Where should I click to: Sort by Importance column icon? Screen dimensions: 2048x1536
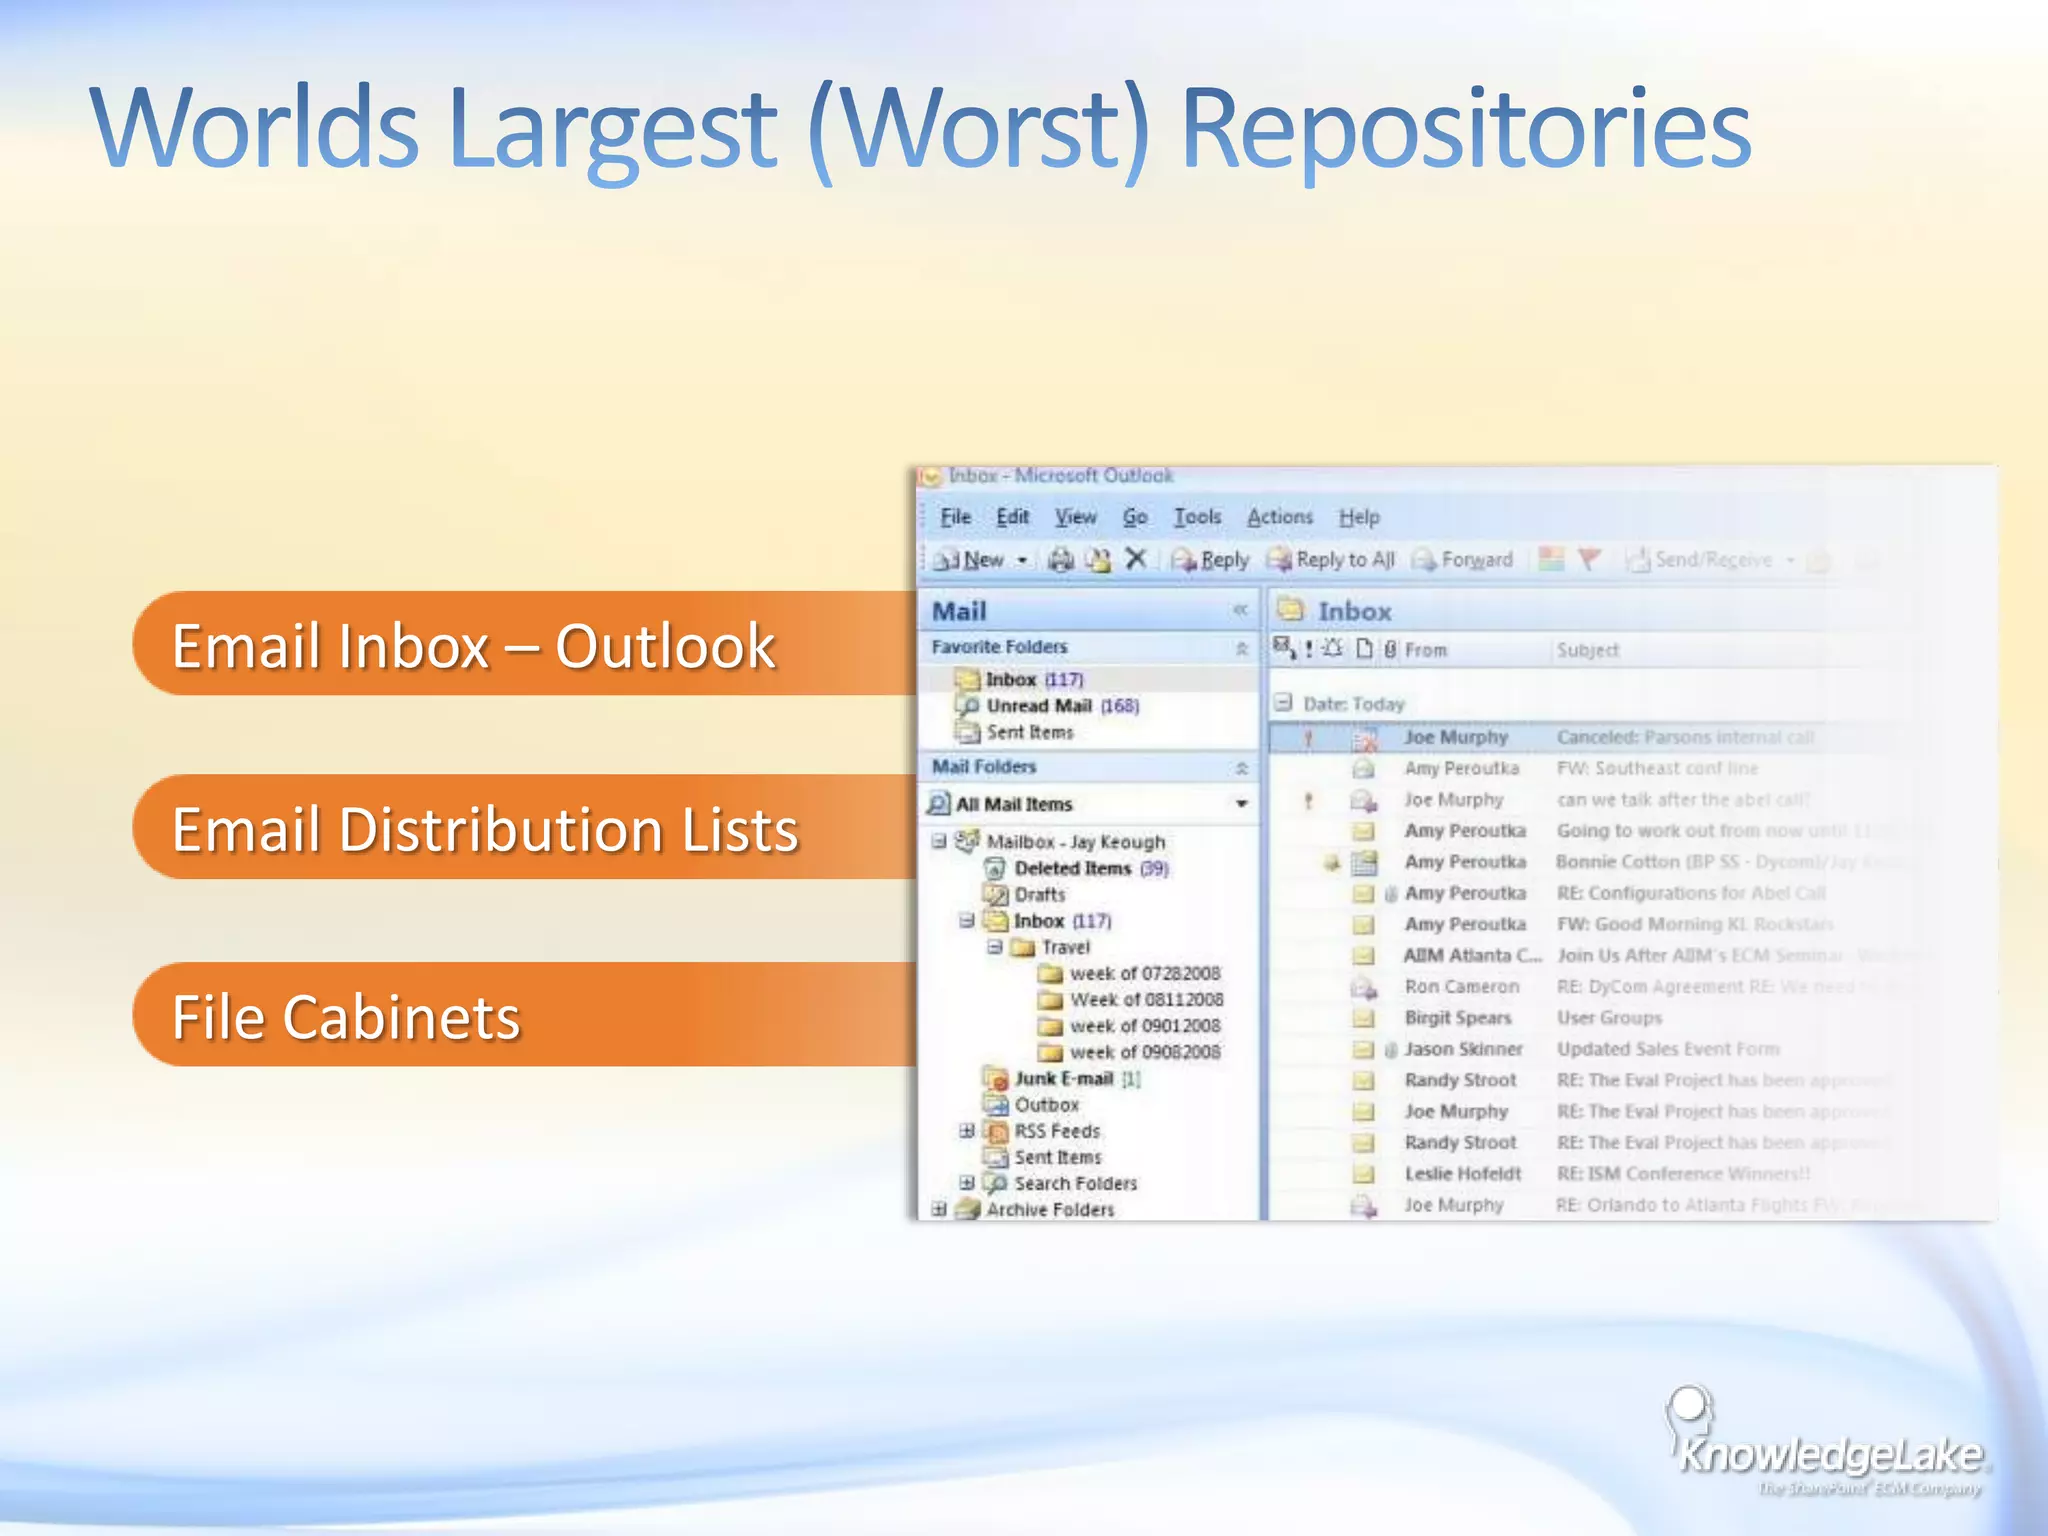click(1309, 649)
